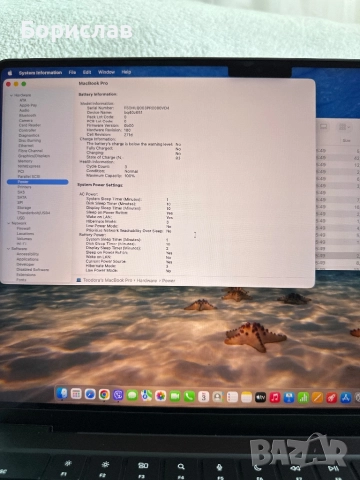Image resolution: width=360 pixels, height=480 pixels.
Task: Open Finder from the Dock
Action: click(x=62, y=394)
